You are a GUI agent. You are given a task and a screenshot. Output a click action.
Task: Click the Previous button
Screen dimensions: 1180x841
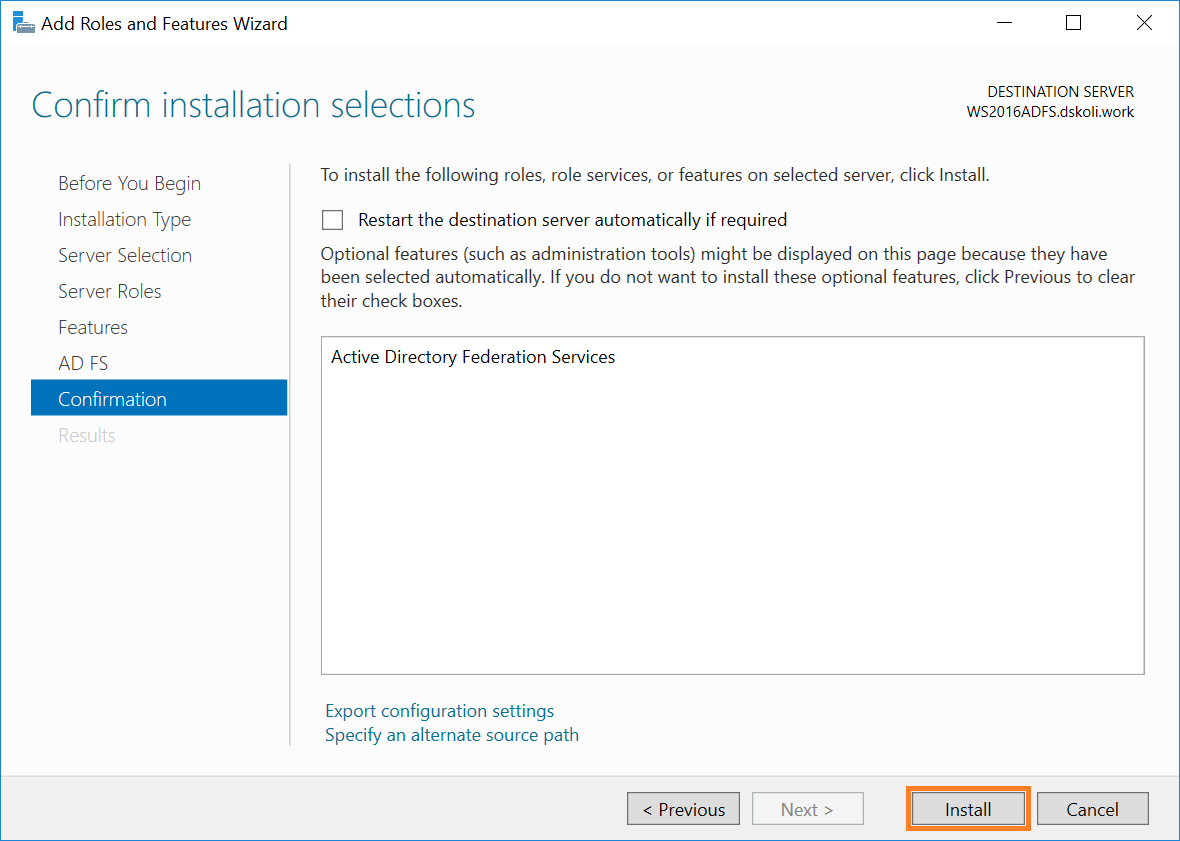click(683, 809)
